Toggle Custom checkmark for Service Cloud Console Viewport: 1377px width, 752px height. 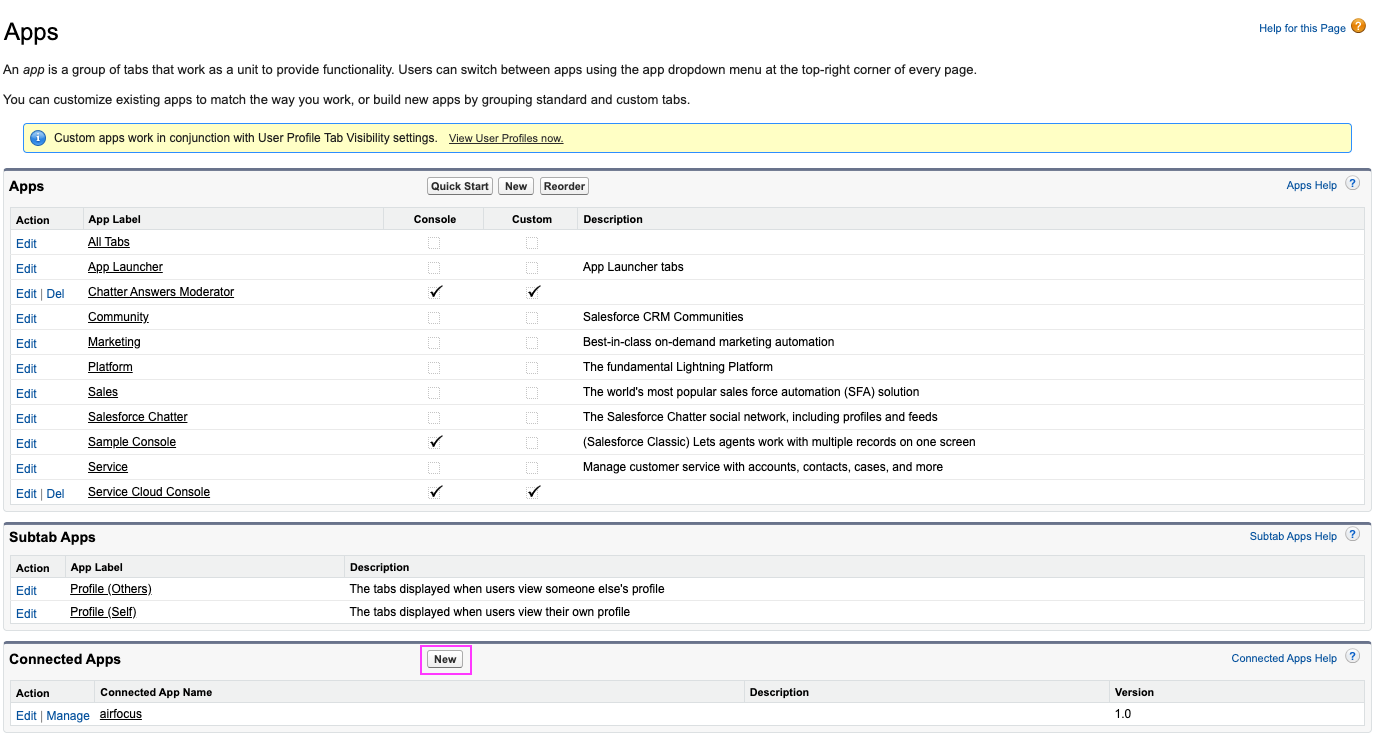[533, 492]
